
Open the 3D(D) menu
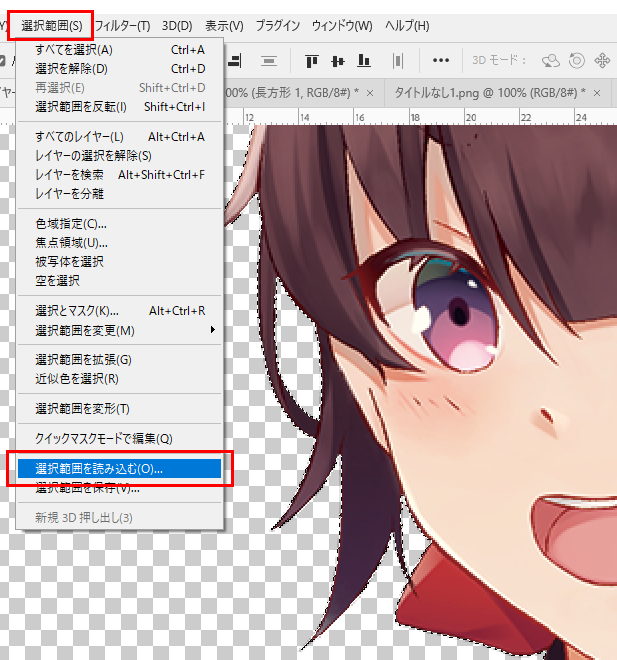click(x=177, y=26)
